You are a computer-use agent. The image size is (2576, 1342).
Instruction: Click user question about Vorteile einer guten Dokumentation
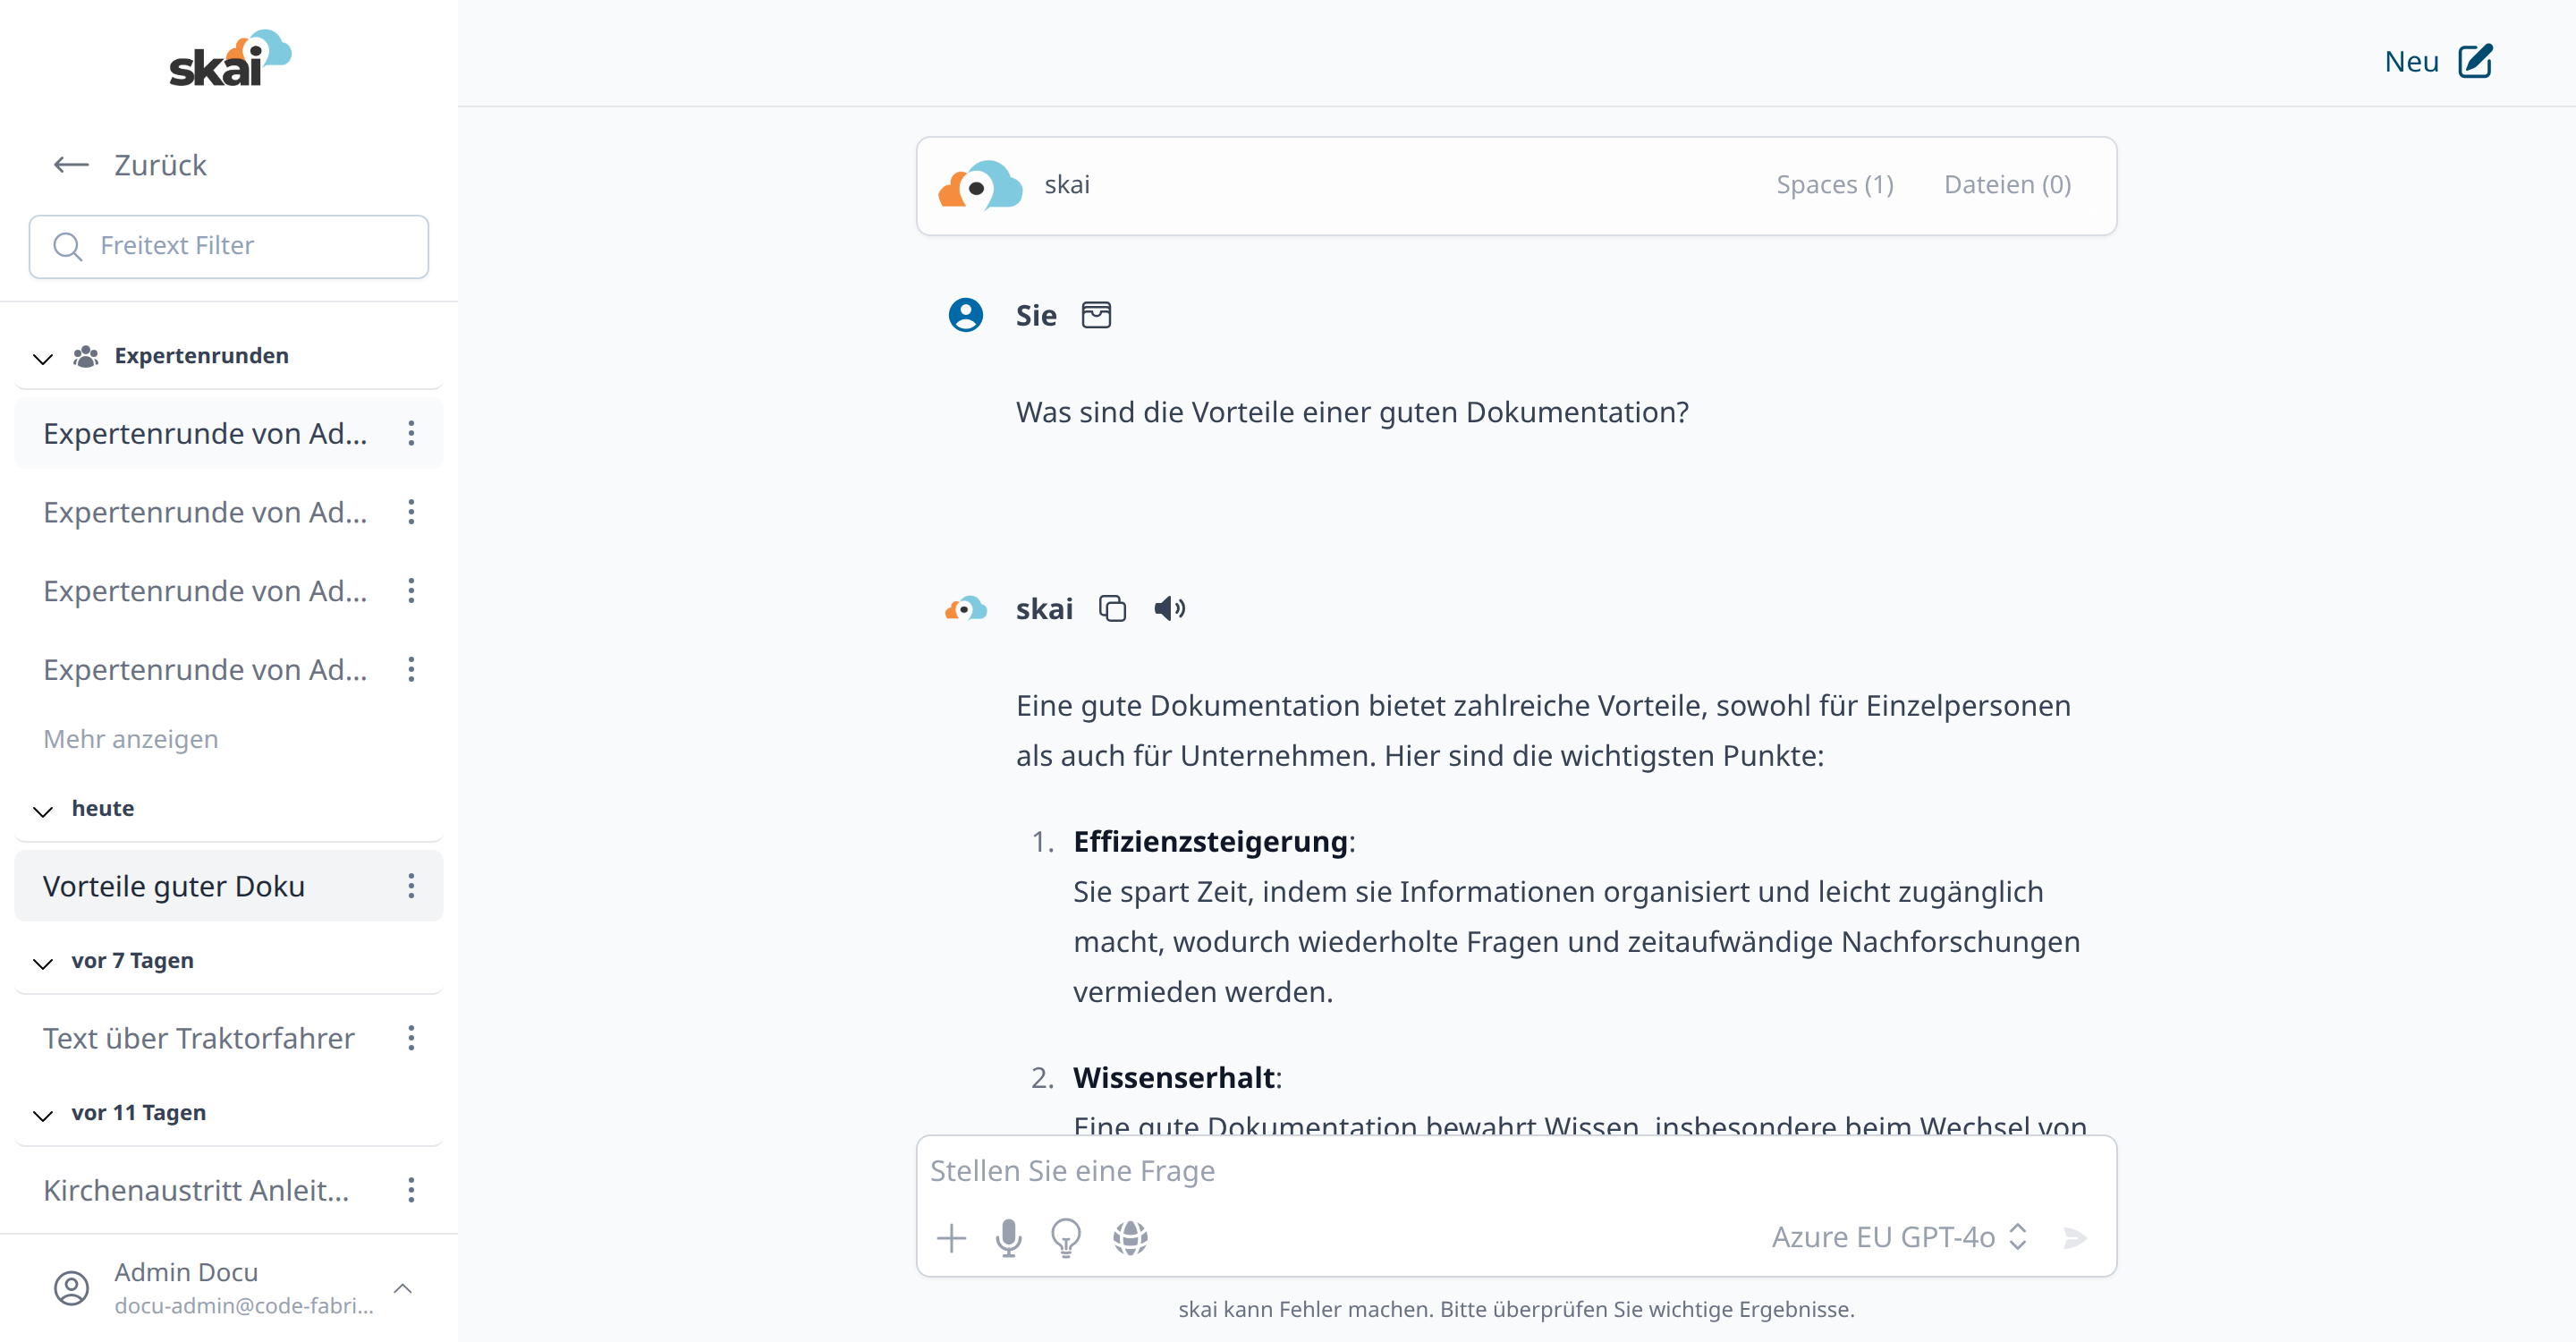pyautogui.click(x=1352, y=413)
